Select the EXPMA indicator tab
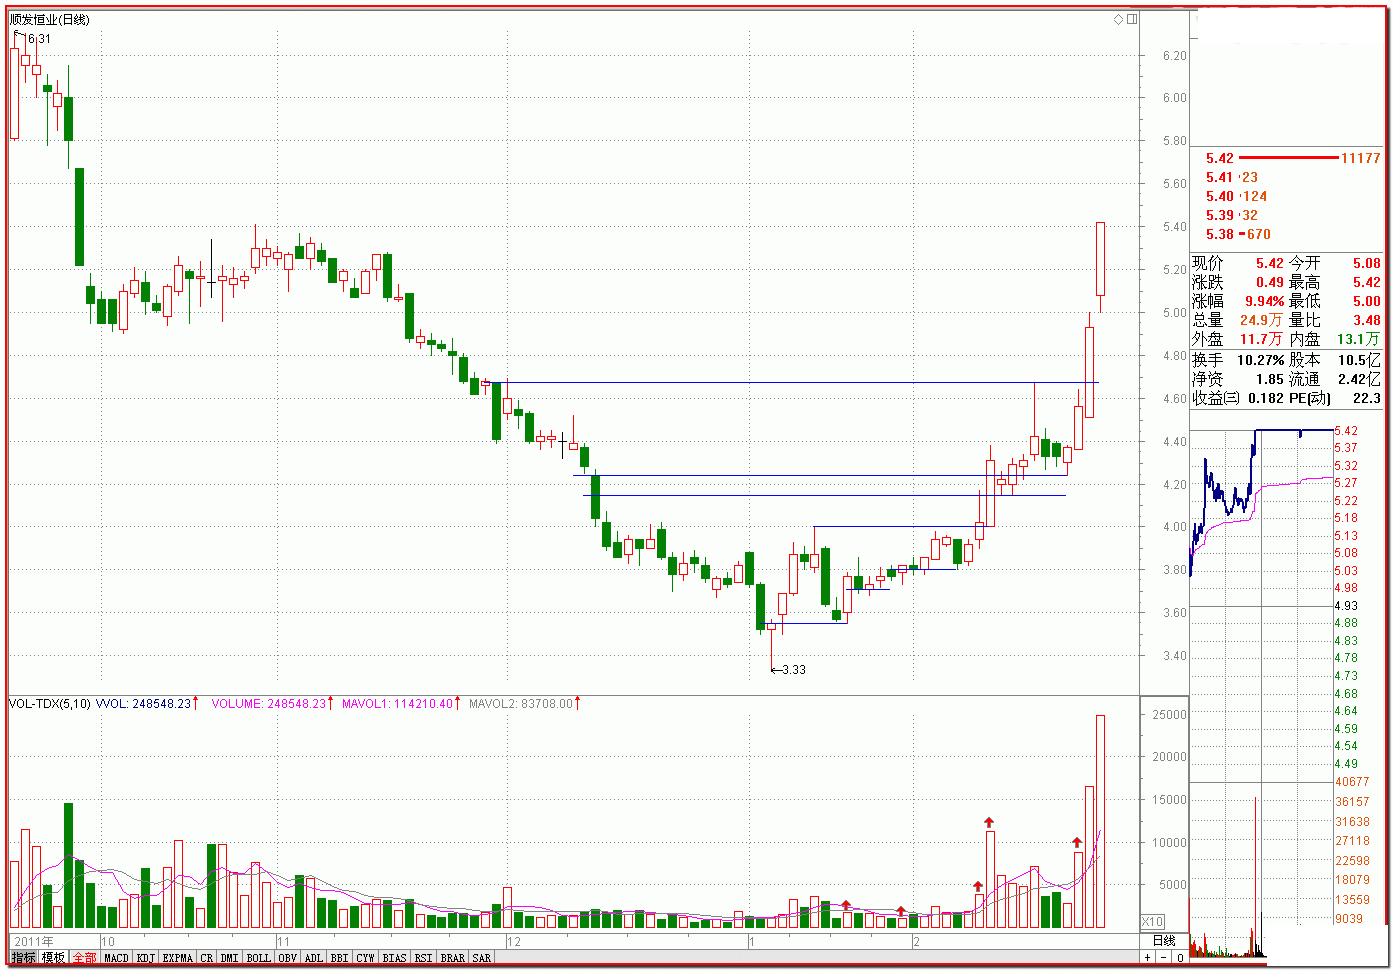This screenshot has width=1393, height=971. tap(178, 958)
